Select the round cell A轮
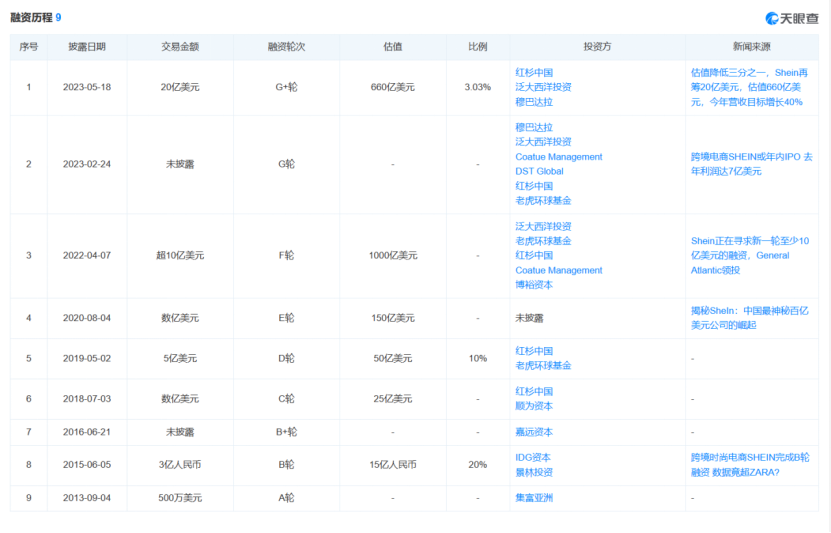831x533 pixels. [286, 498]
